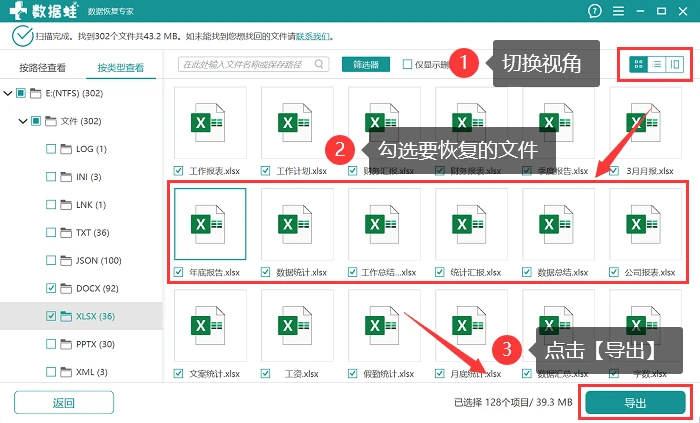Viewport: 700px width, 423px height.
Task: Uncheck the 年底报告.xlsx checkbox
Action: click(x=178, y=272)
